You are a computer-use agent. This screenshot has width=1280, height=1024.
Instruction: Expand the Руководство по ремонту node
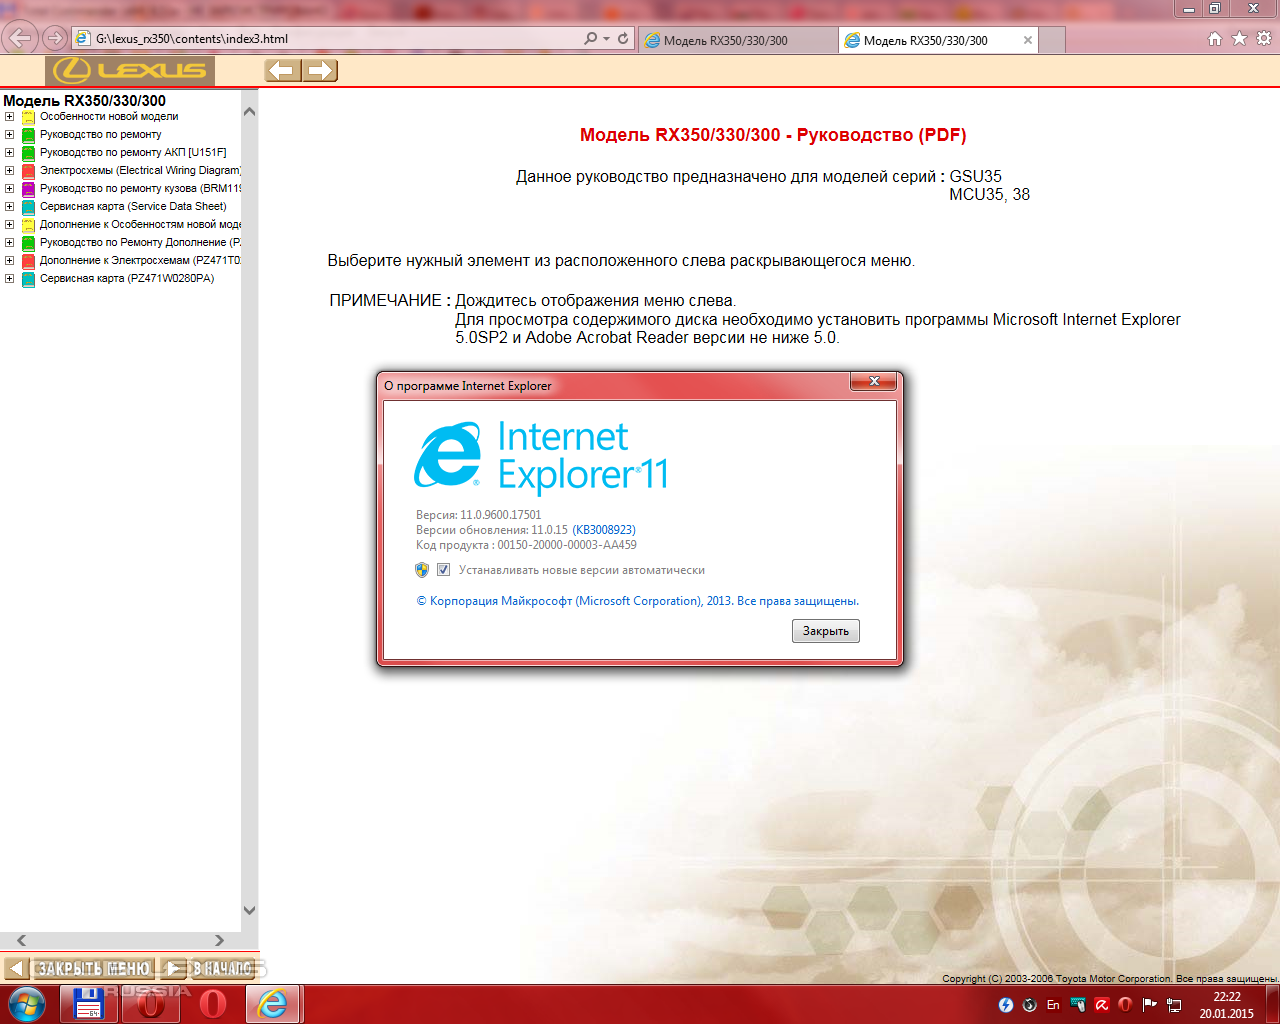coord(9,135)
